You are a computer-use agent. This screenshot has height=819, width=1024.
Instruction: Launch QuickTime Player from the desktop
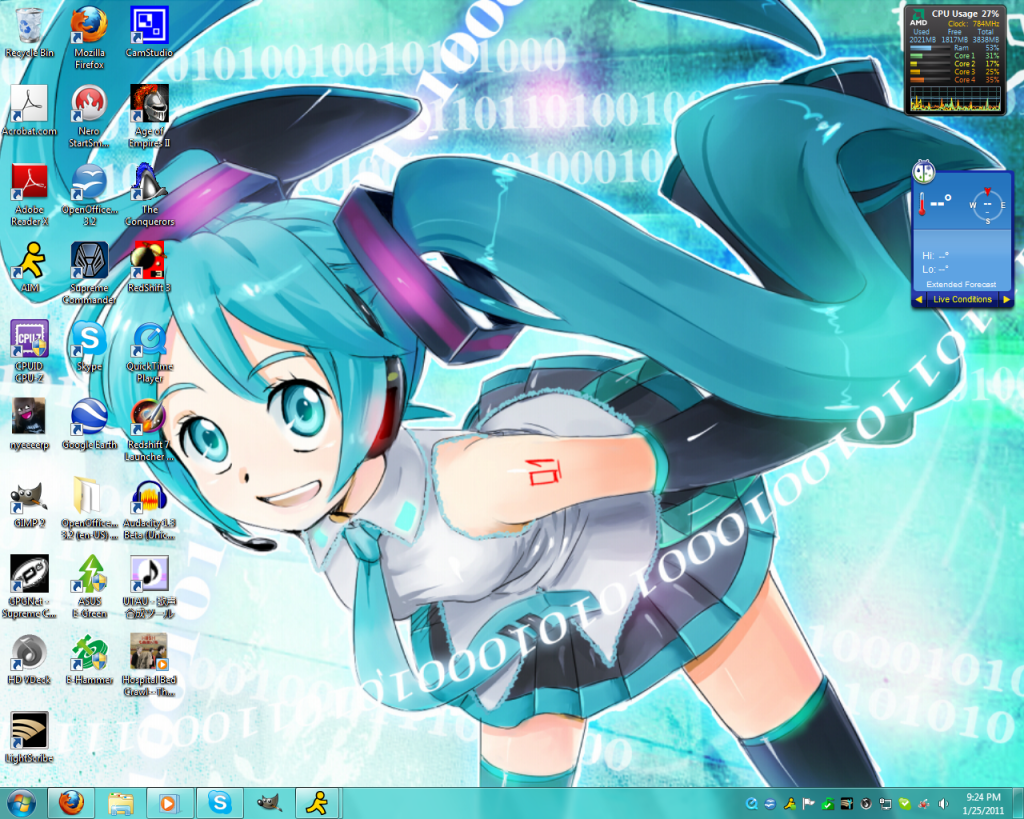click(150, 352)
